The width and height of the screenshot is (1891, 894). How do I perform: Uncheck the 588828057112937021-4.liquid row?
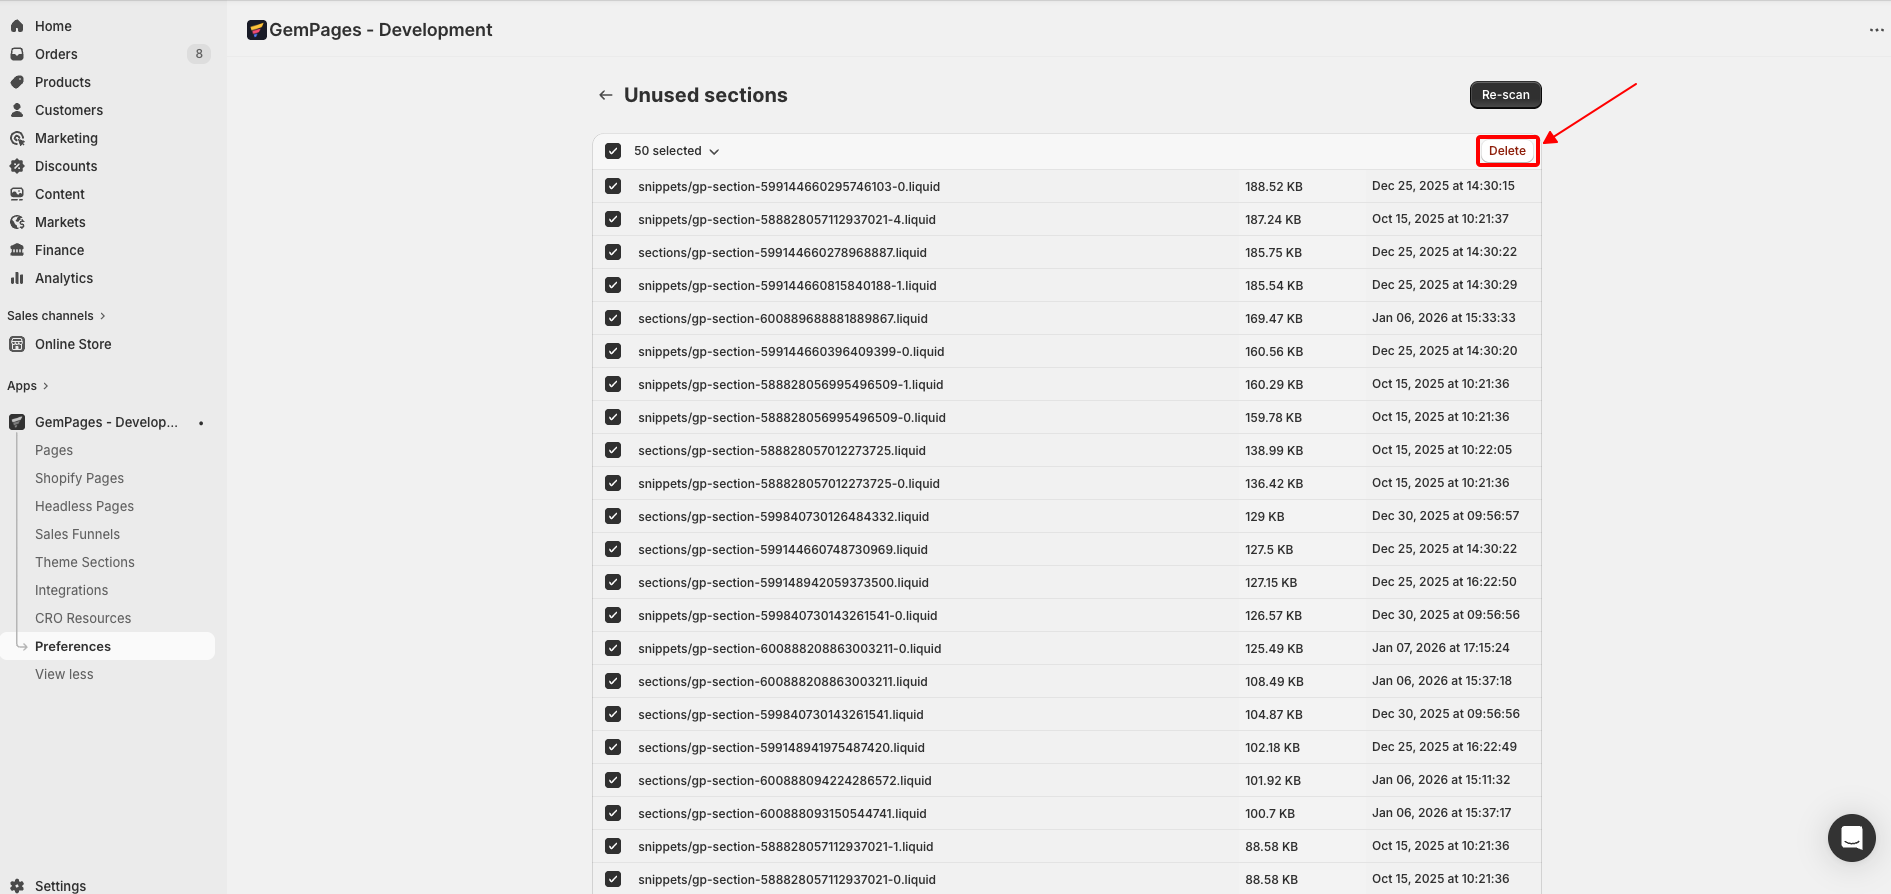613,219
